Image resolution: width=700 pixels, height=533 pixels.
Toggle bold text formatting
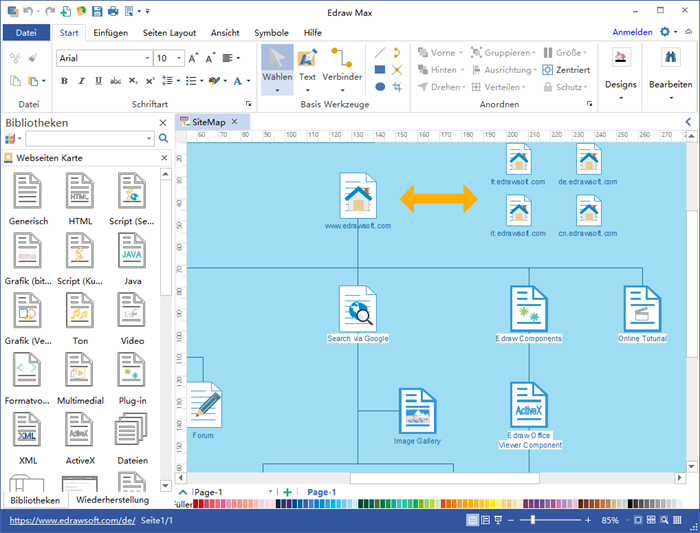click(64, 81)
